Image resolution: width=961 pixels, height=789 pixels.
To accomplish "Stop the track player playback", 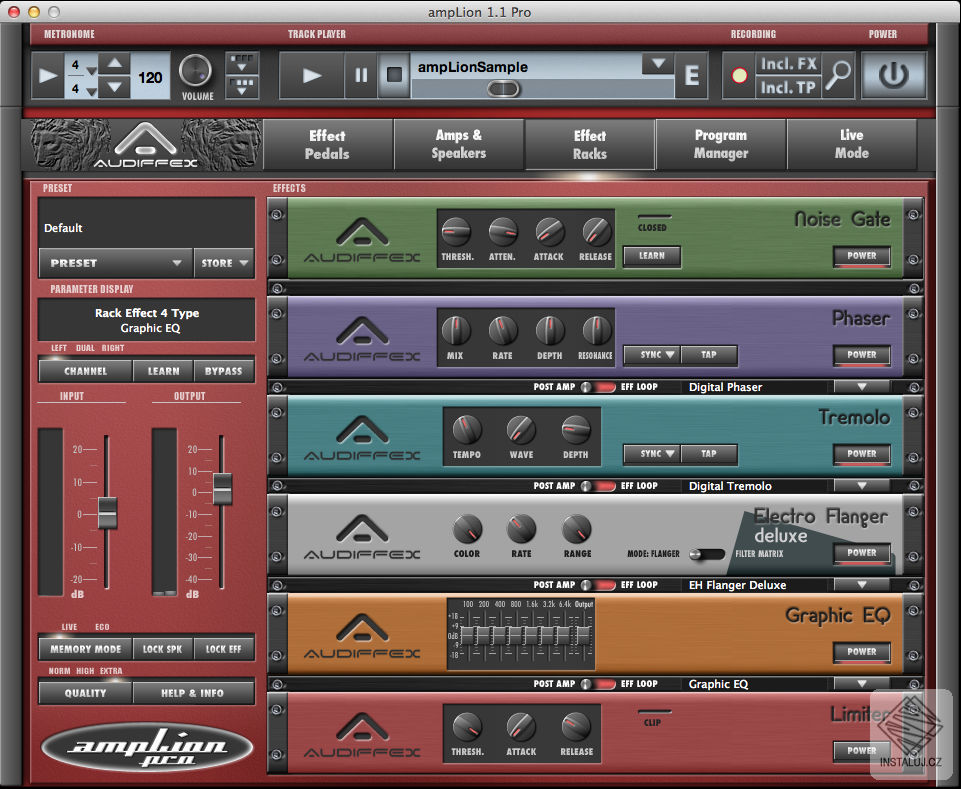I will click(394, 75).
